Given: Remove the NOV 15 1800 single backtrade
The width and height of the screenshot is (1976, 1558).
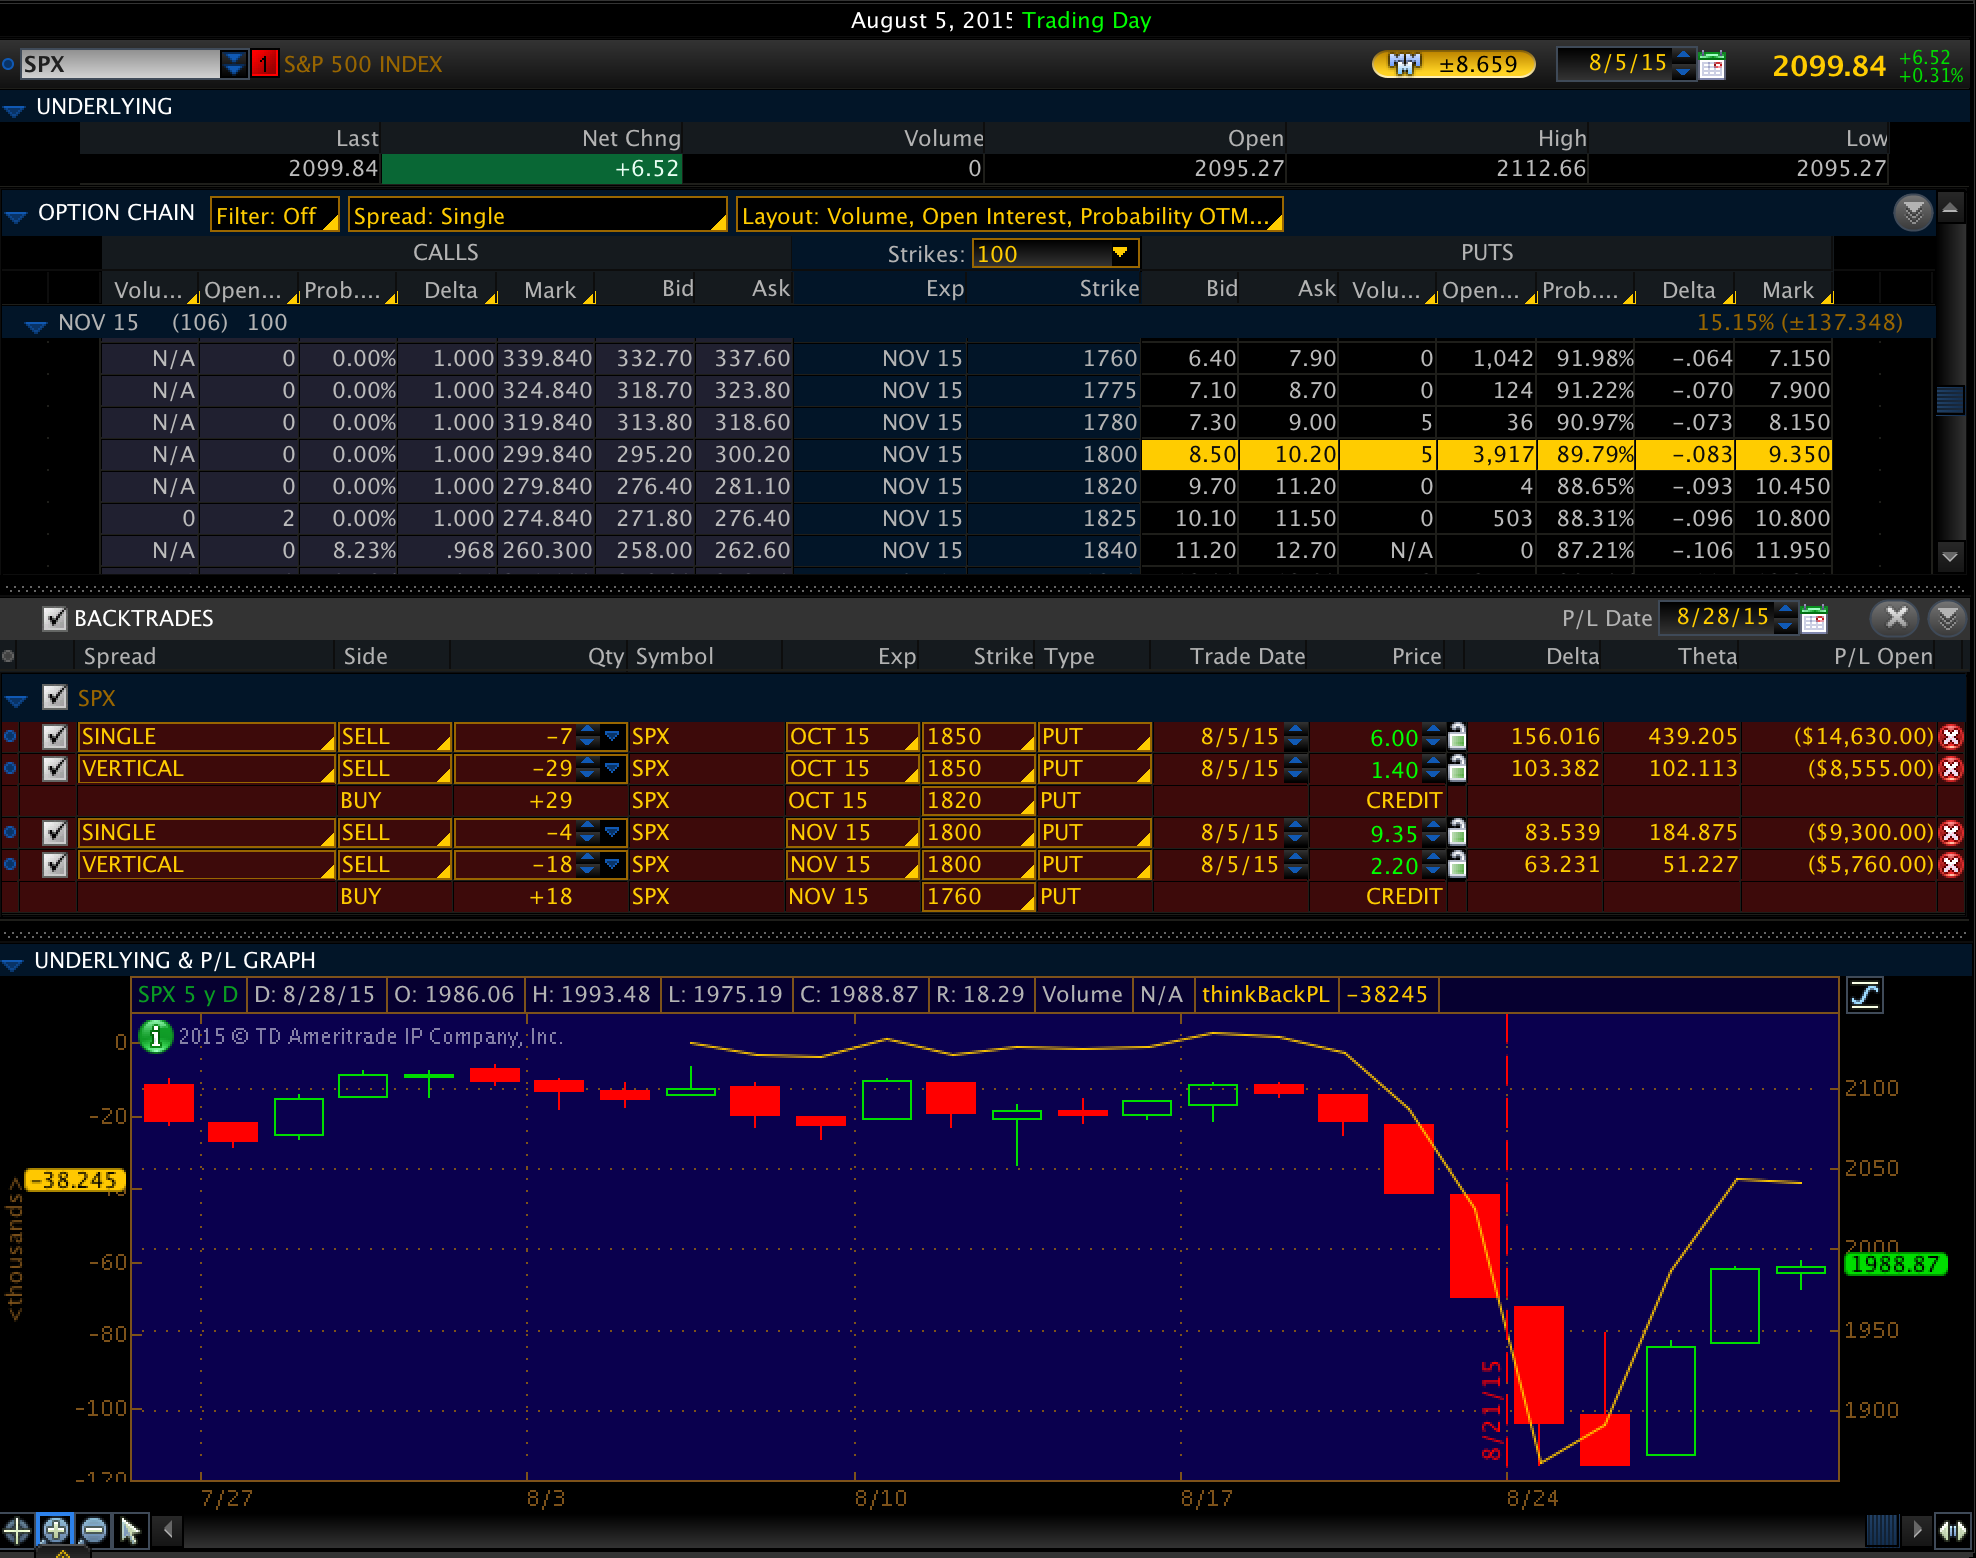Looking at the screenshot, I should pyautogui.click(x=1950, y=833).
